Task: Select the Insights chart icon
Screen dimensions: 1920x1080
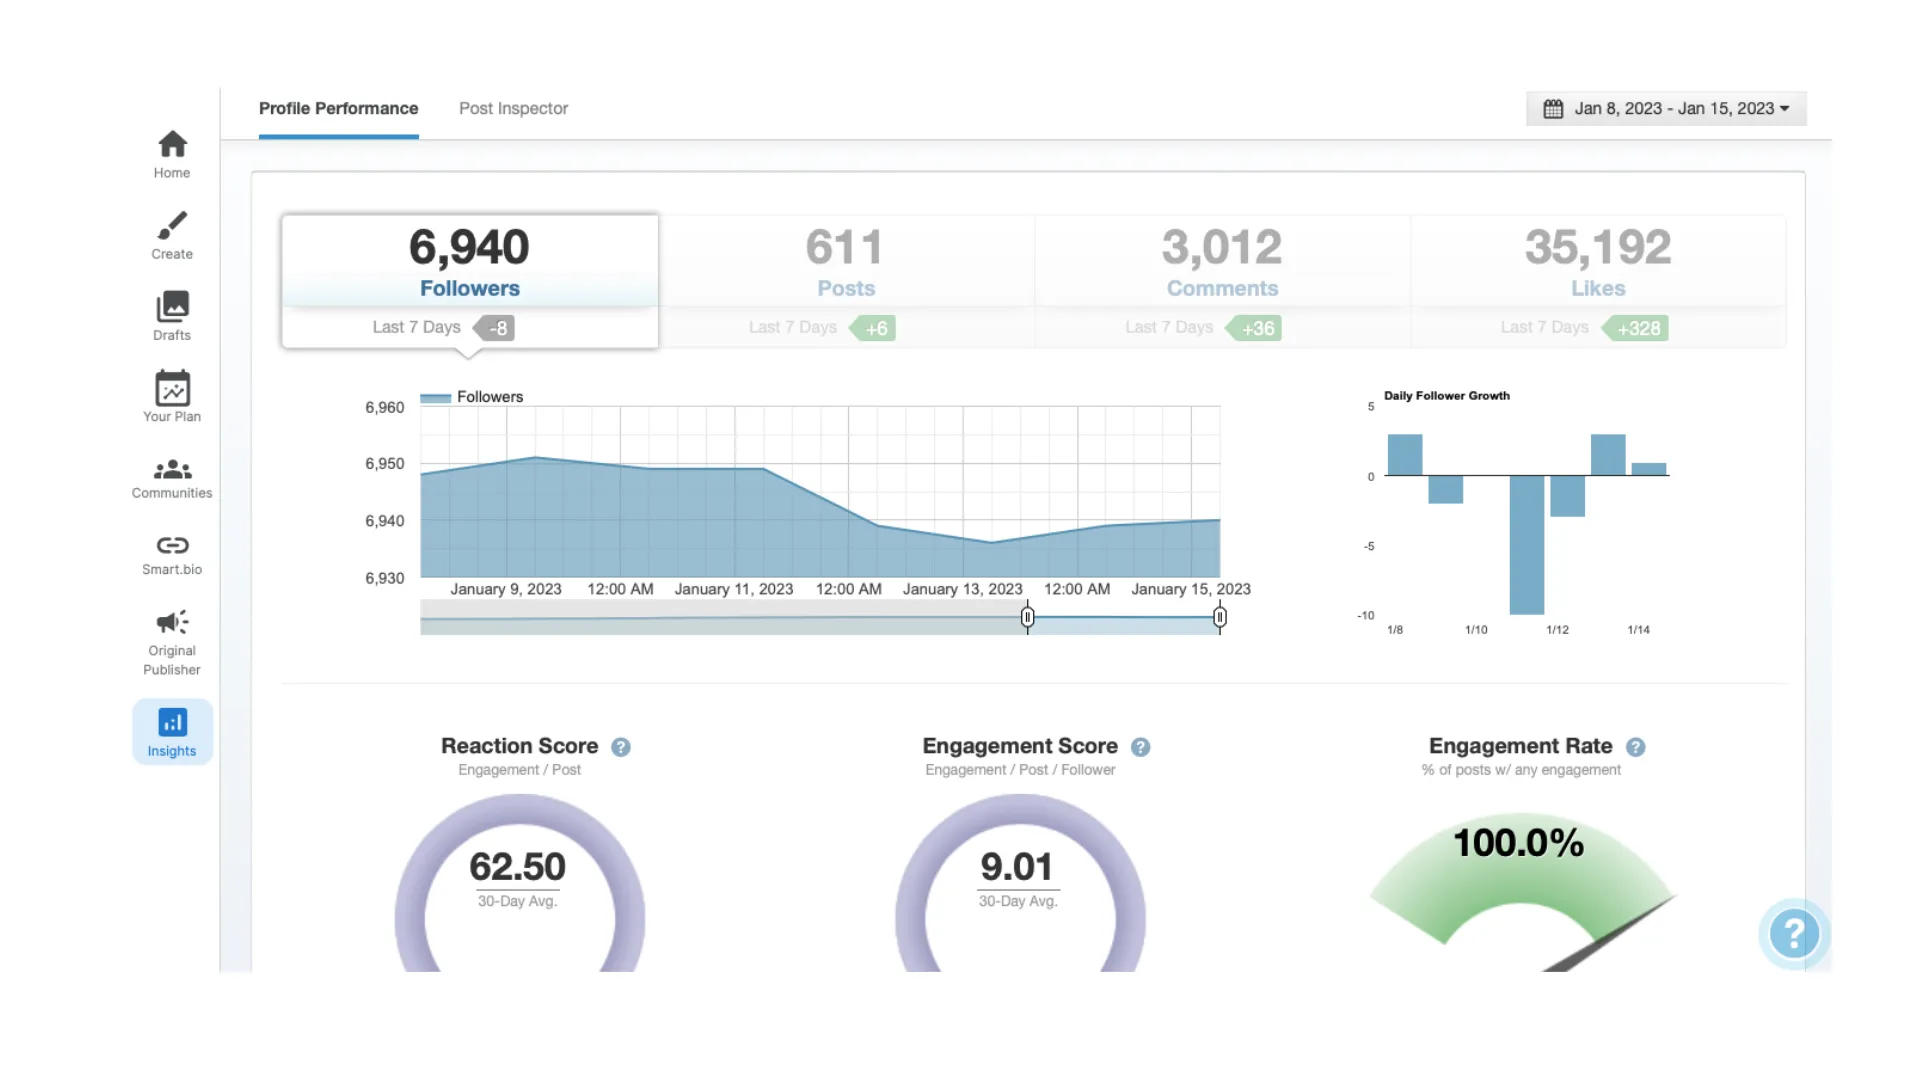Action: point(172,722)
